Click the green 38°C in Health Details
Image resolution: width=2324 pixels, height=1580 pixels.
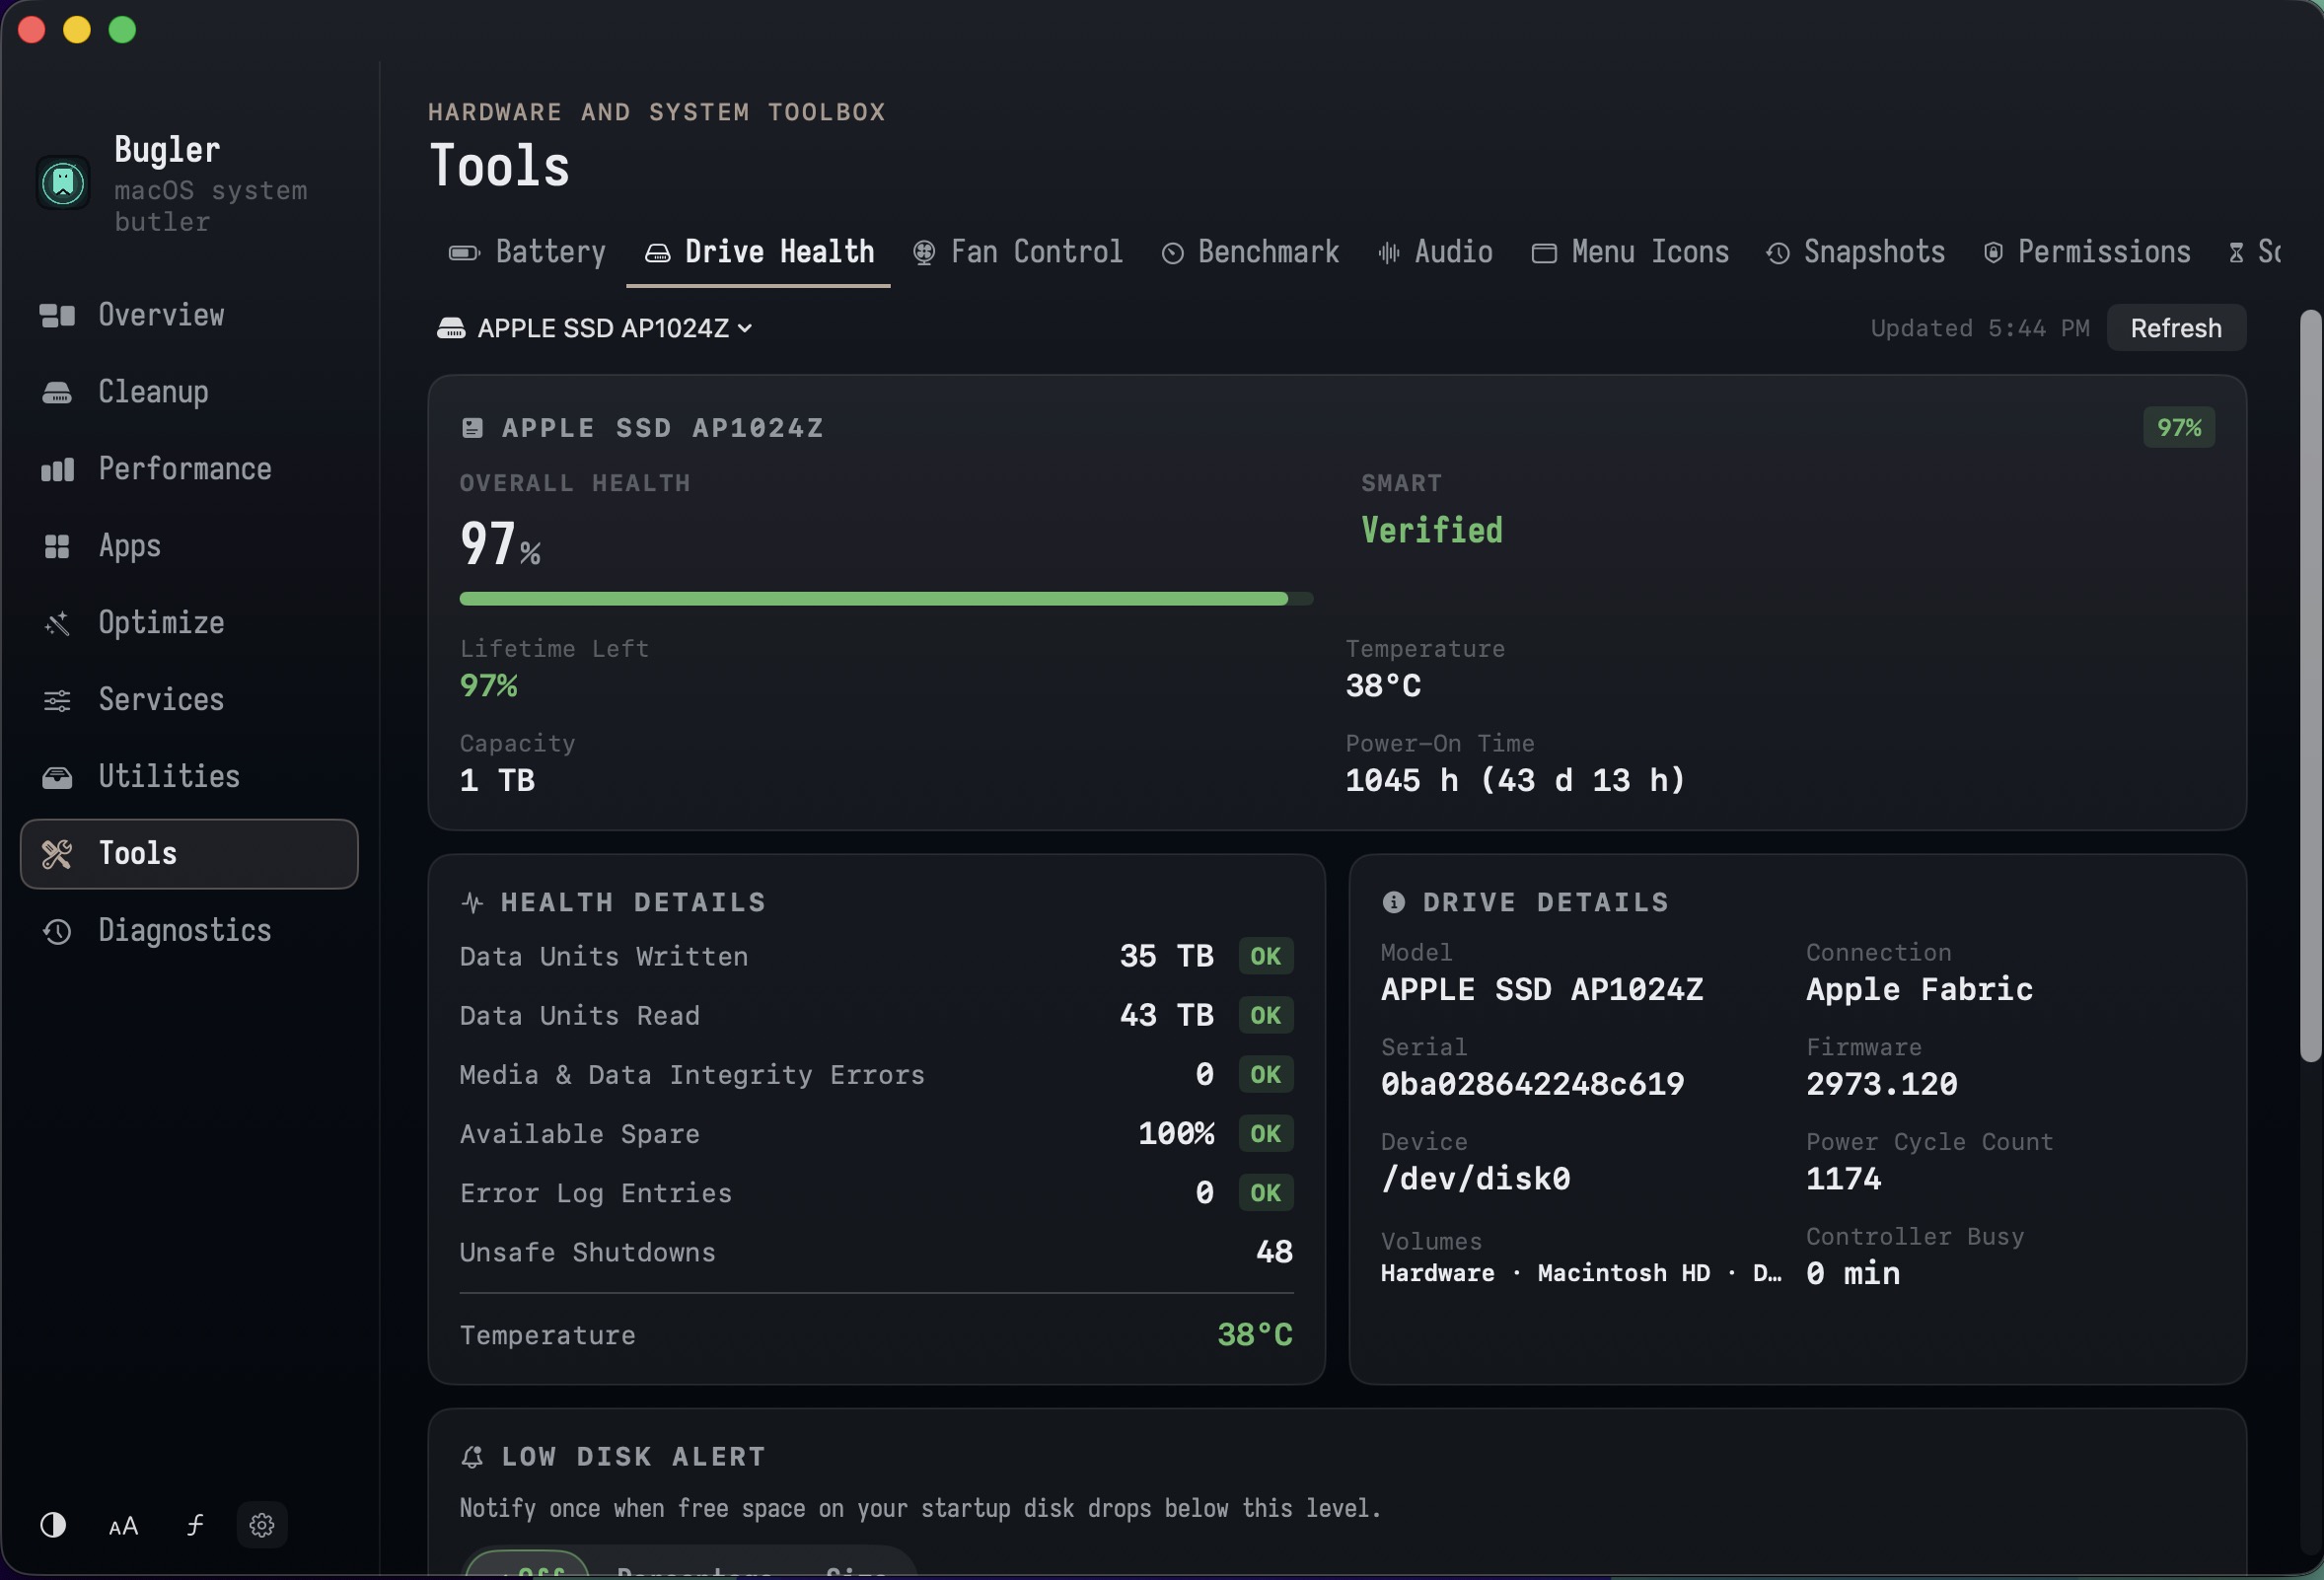1255,1335
